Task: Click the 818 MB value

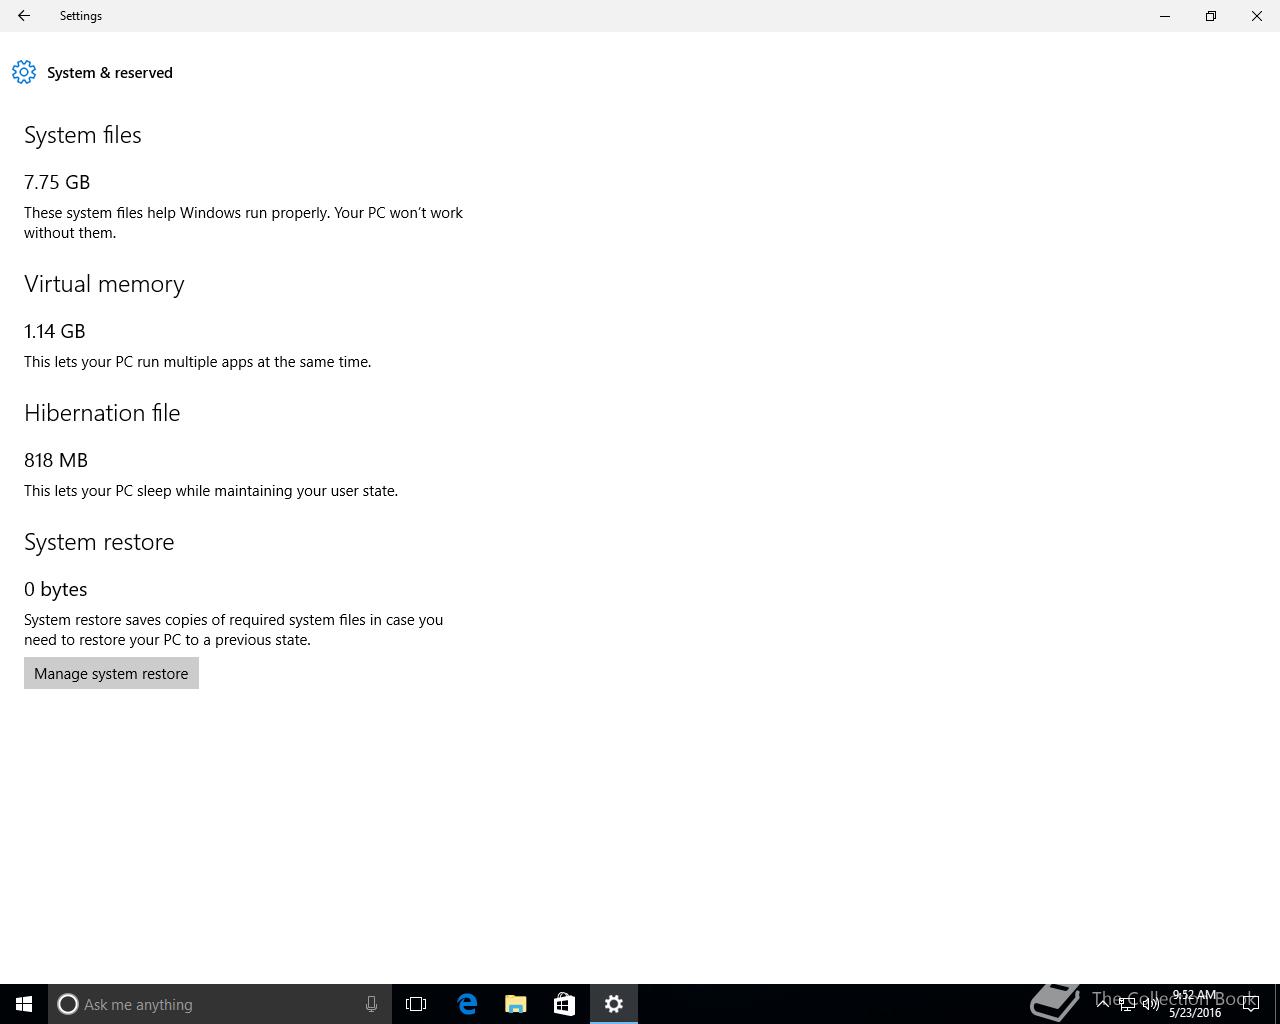Action: click(x=56, y=460)
